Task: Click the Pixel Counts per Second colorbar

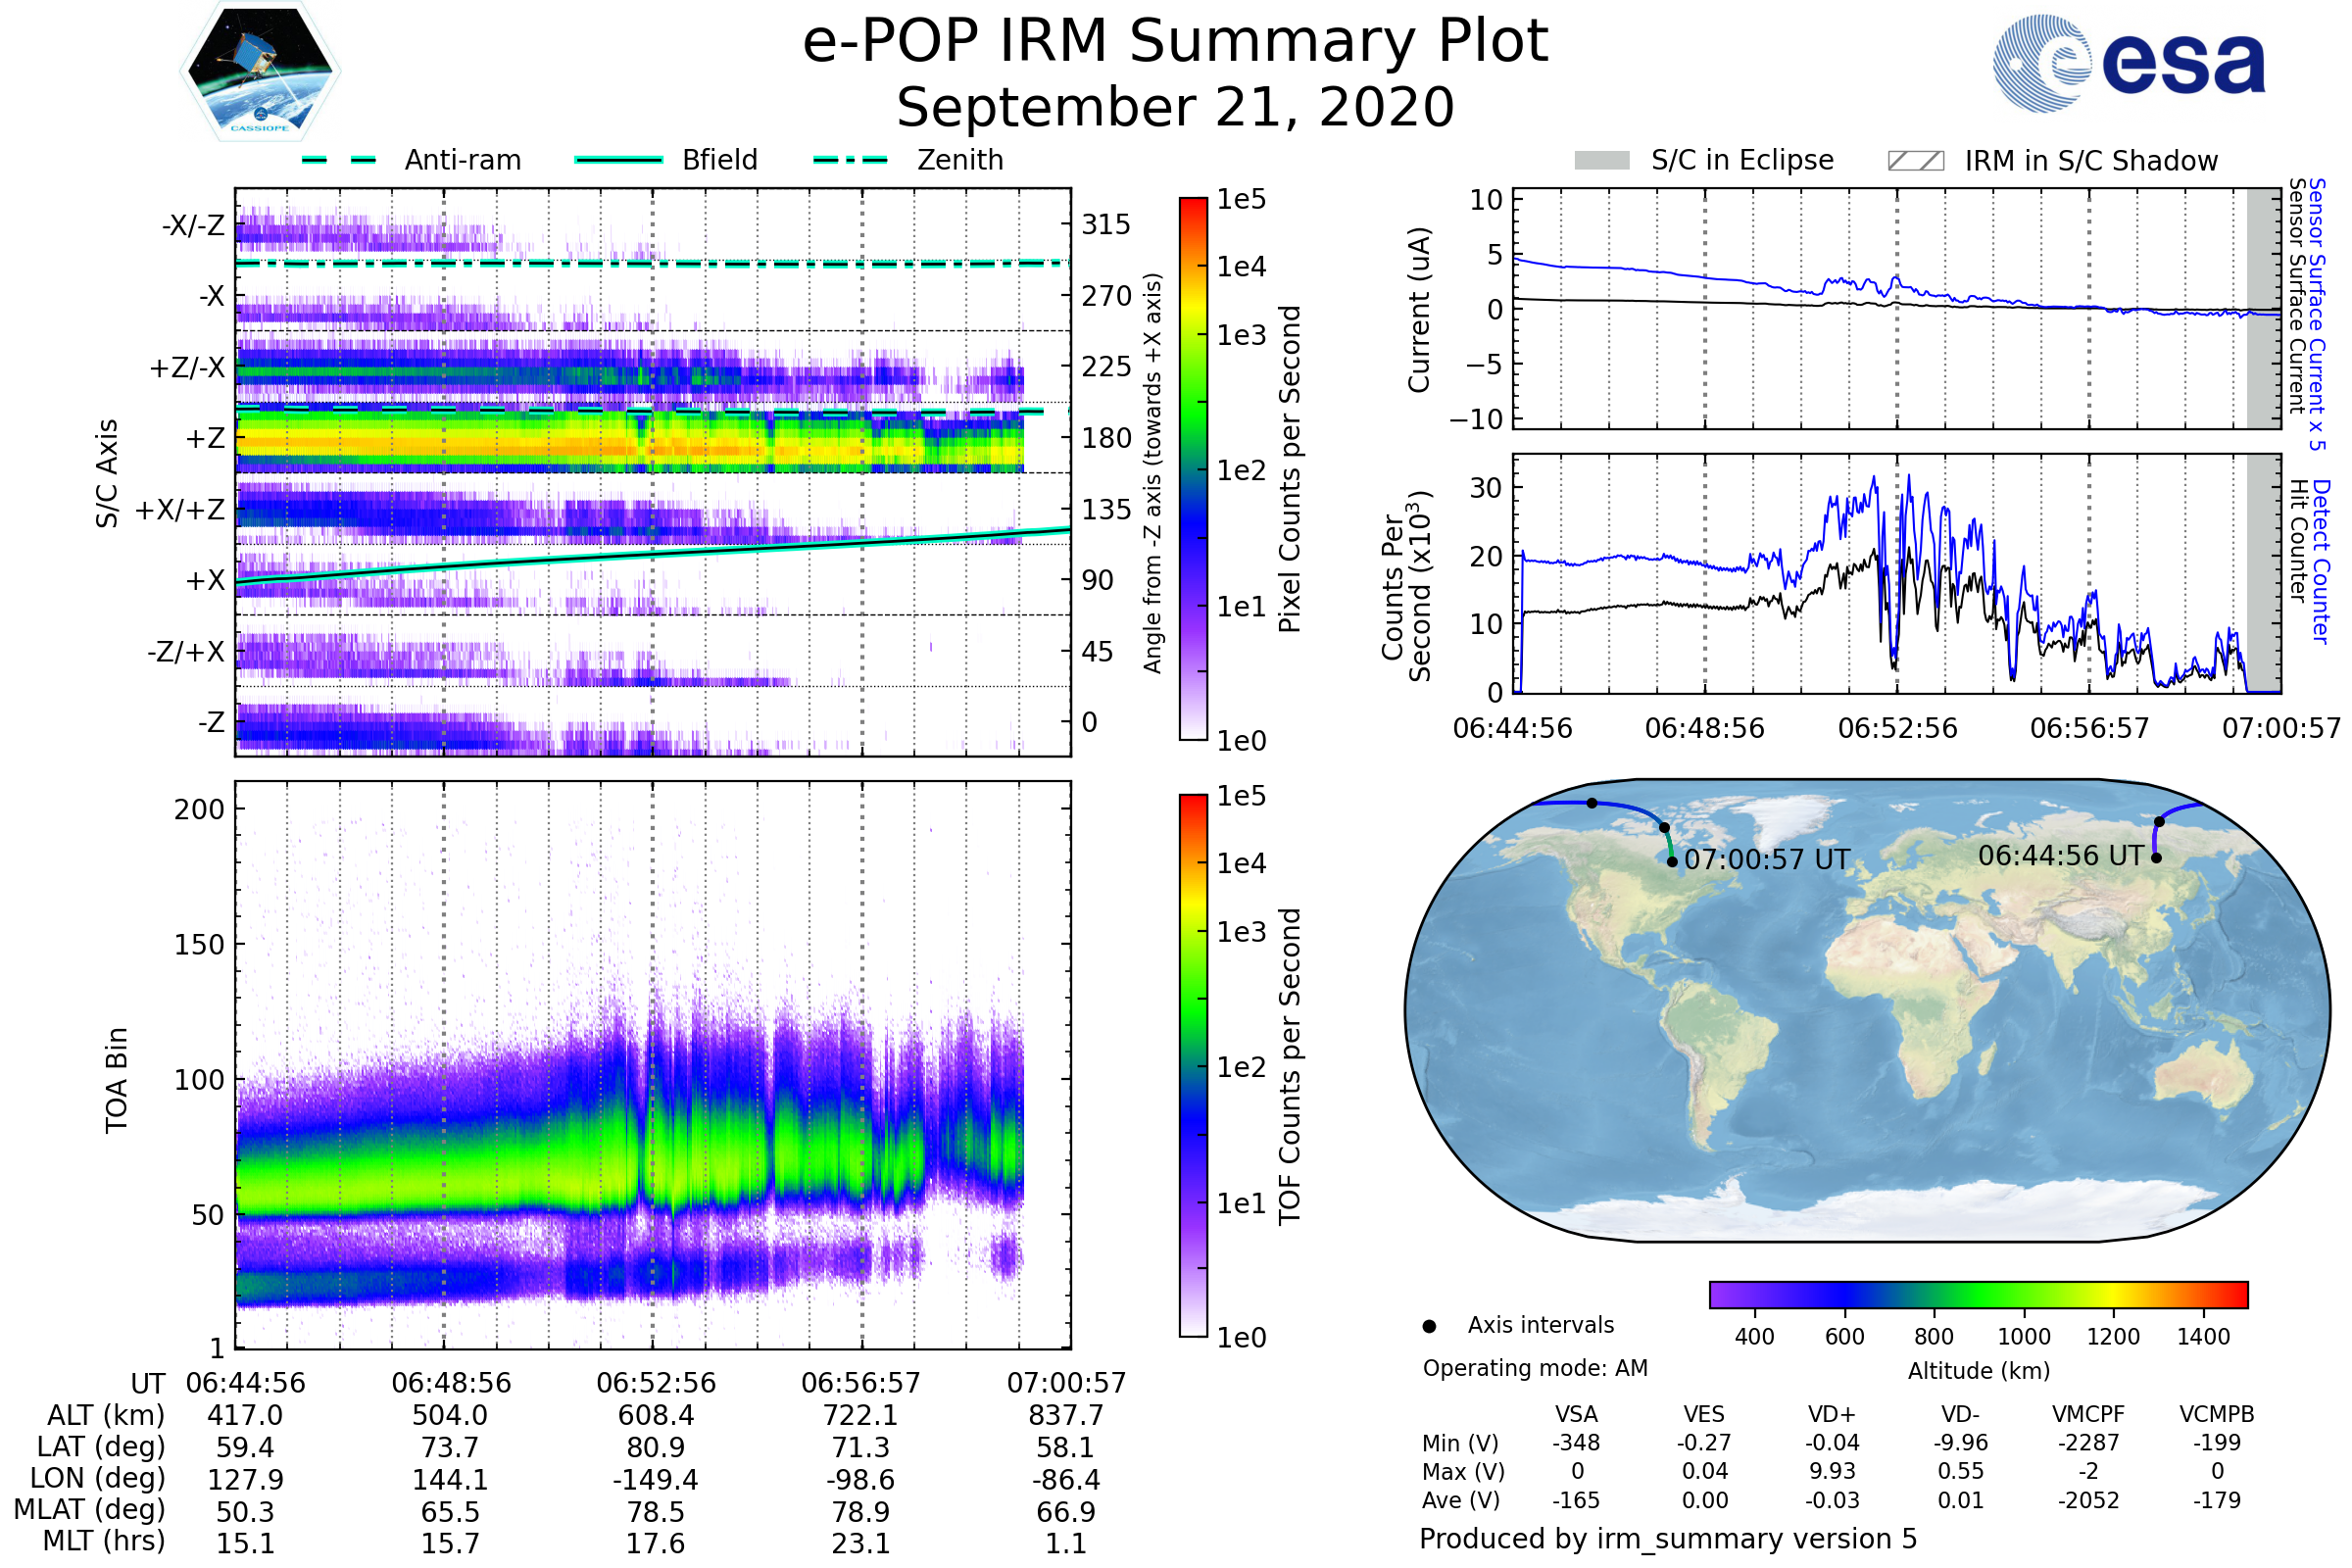Action: point(1193,468)
